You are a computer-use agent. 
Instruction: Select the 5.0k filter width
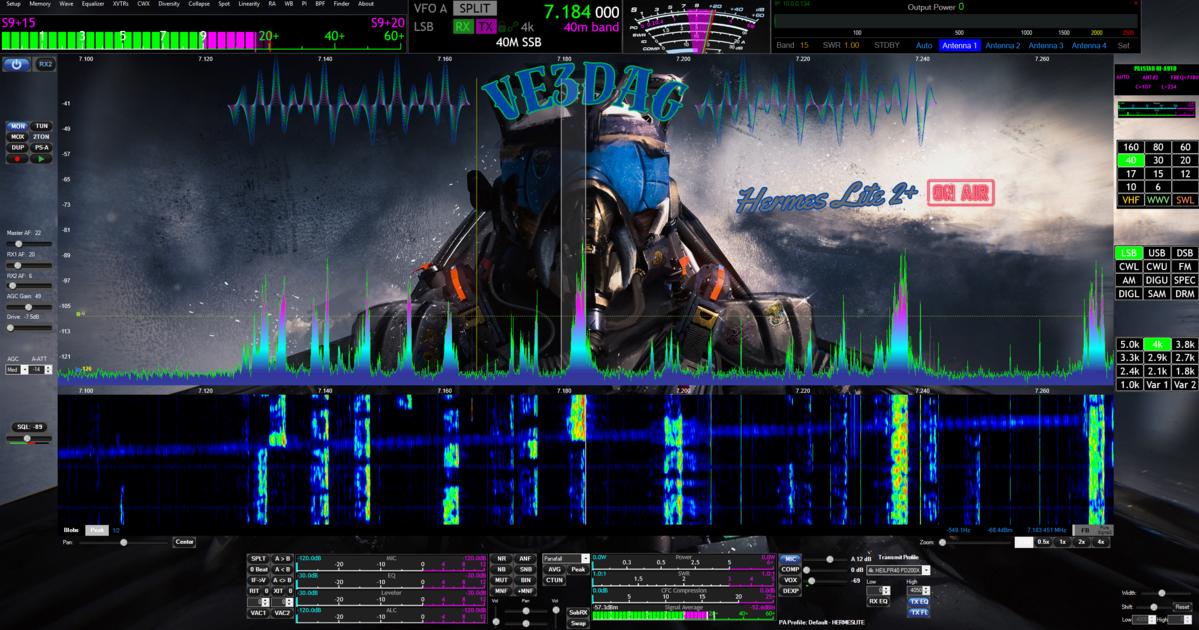pyautogui.click(x=1130, y=344)
